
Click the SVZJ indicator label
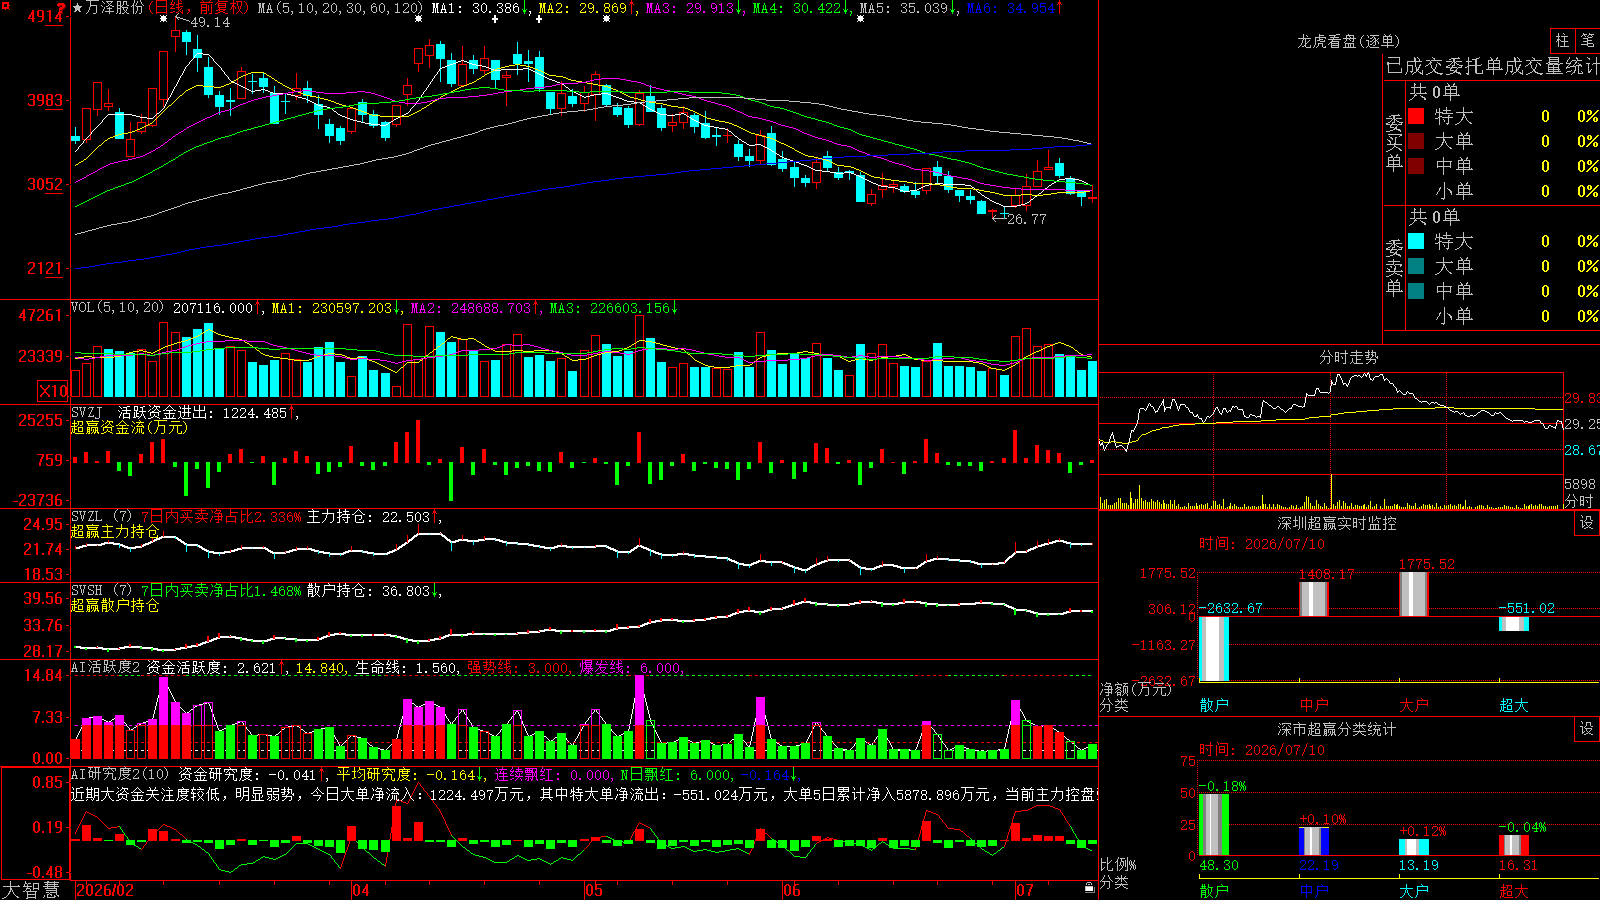[87, 412]
